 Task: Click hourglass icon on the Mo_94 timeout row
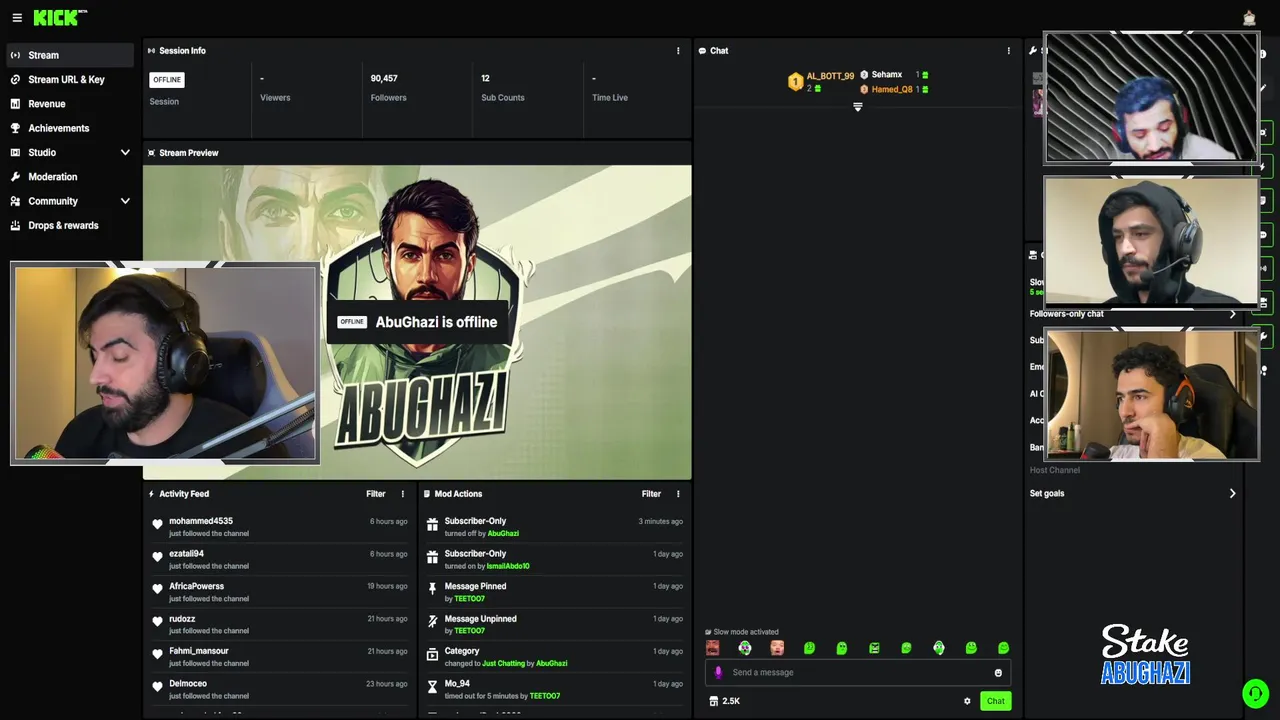click(x=432, y=687)
